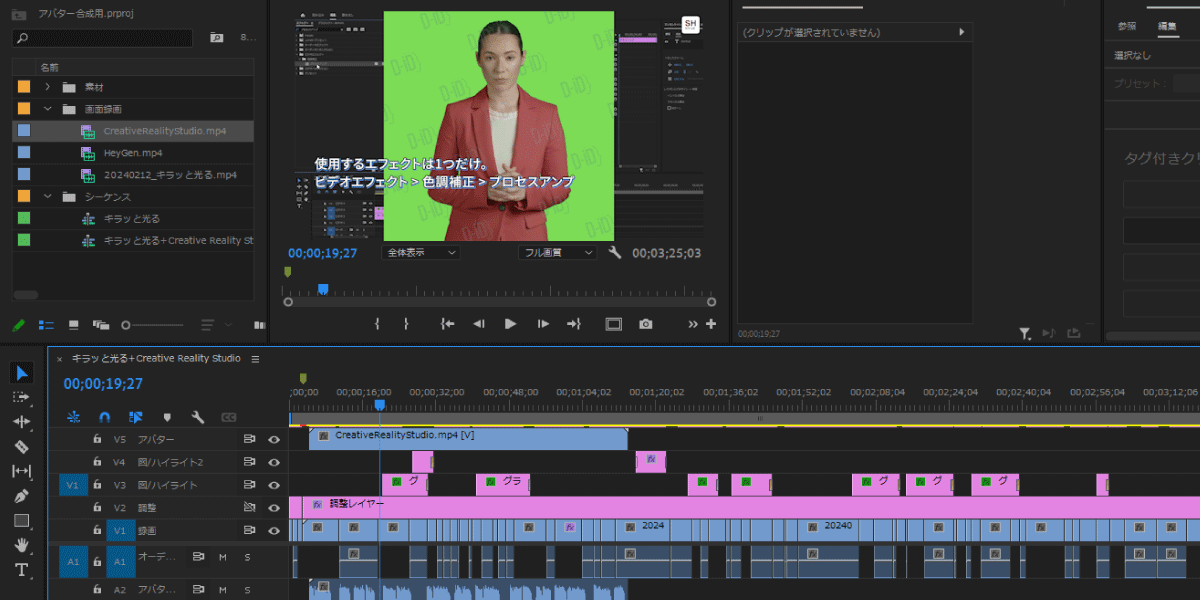Click the Mark In bracket button
This screenshot has width=1200, height=600.
tap(377, 324)
